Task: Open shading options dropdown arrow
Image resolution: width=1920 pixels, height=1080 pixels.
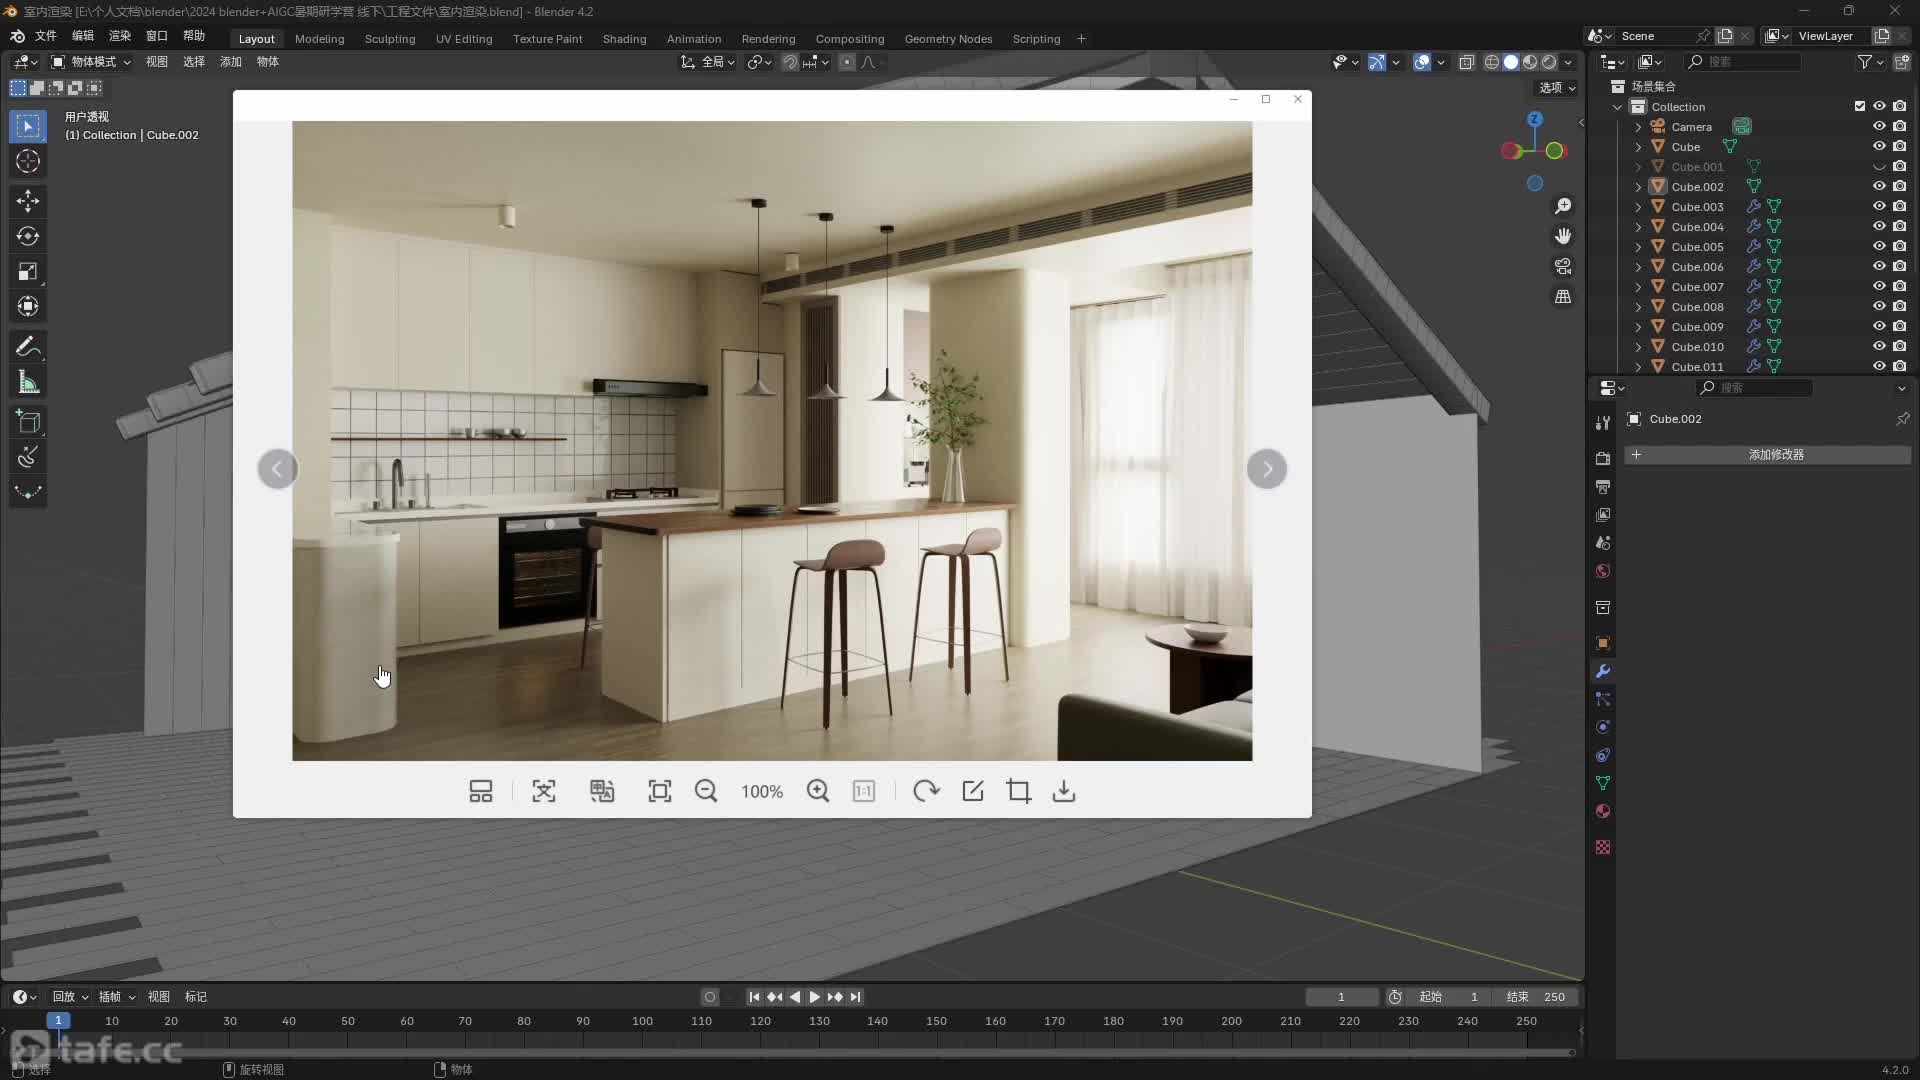Action: point(1568,62)
